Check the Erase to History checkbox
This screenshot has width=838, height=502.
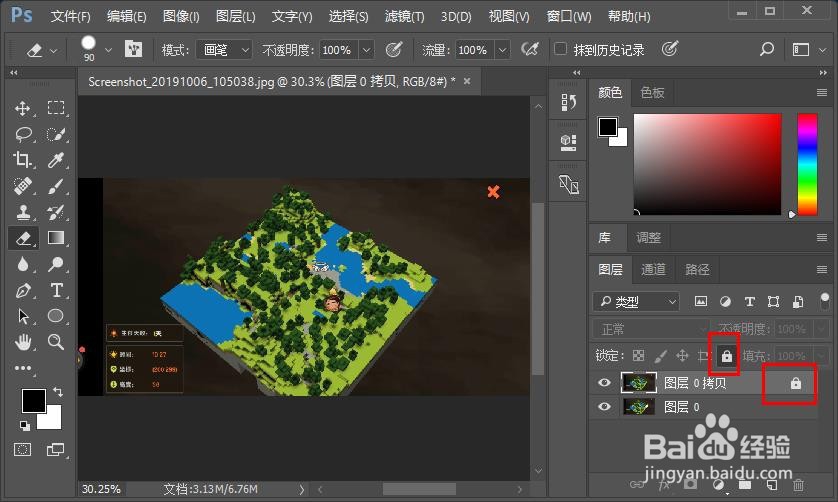pos(560,49)
